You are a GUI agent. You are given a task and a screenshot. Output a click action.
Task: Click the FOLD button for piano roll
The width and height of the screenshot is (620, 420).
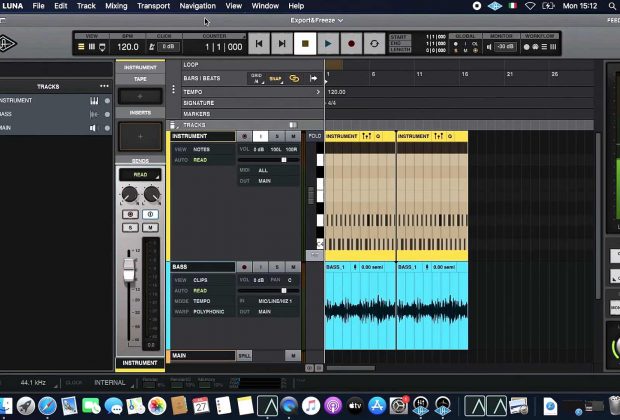315,136
